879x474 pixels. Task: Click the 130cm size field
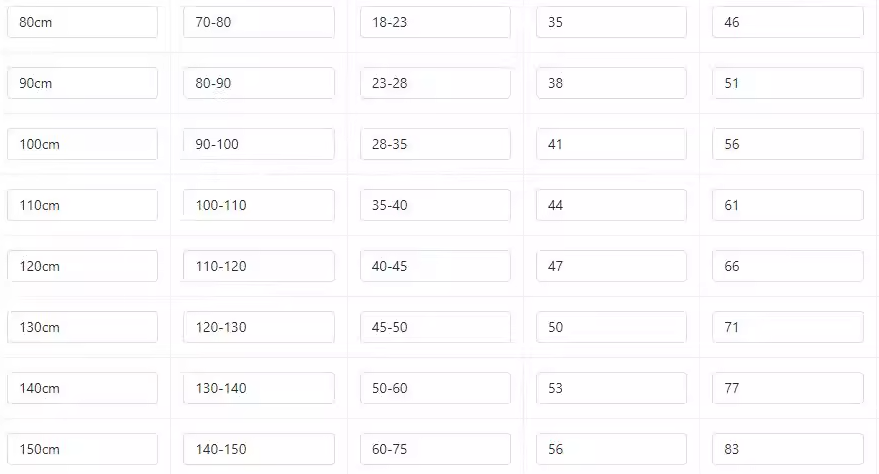point(82,327)
